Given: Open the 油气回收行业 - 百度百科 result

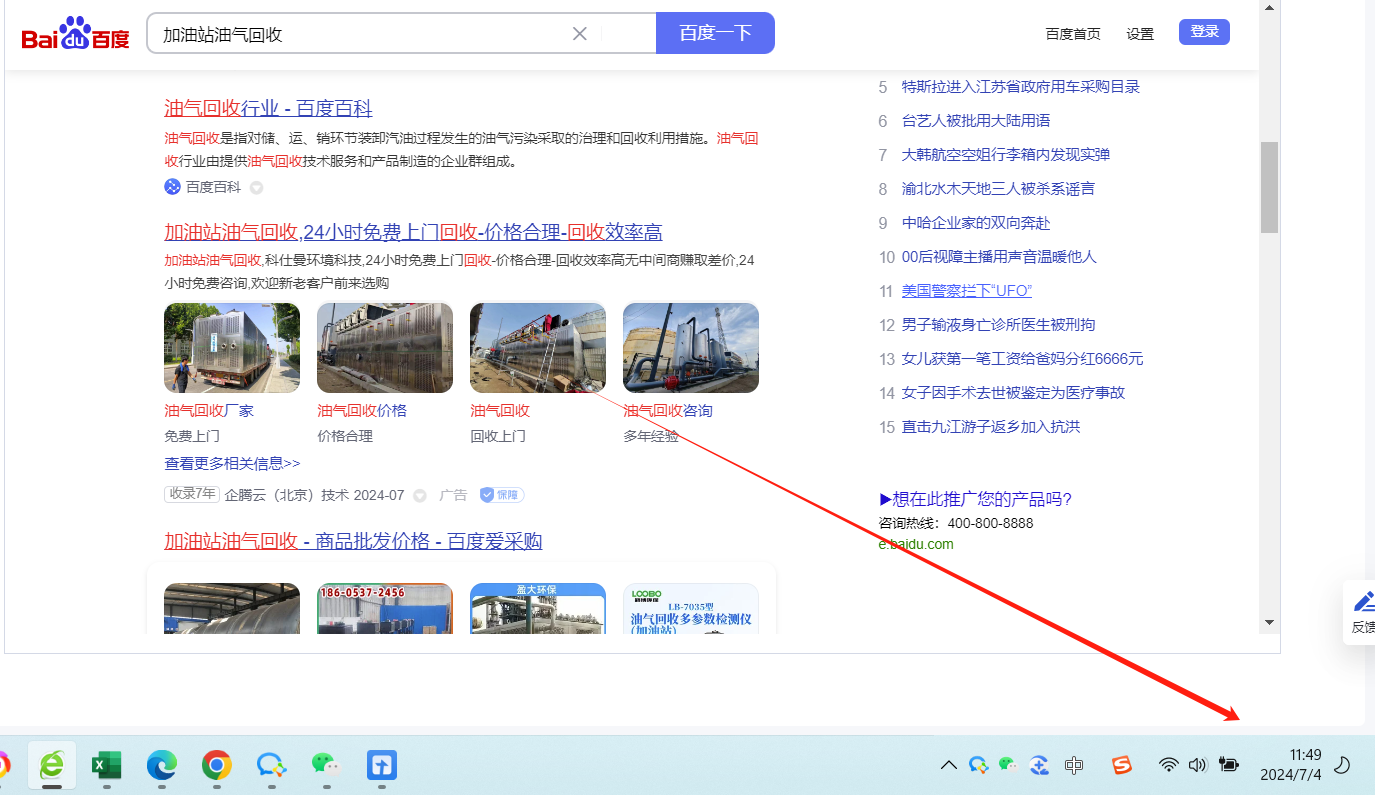Looking at the screenshot, I should click(x=268, y=108).
